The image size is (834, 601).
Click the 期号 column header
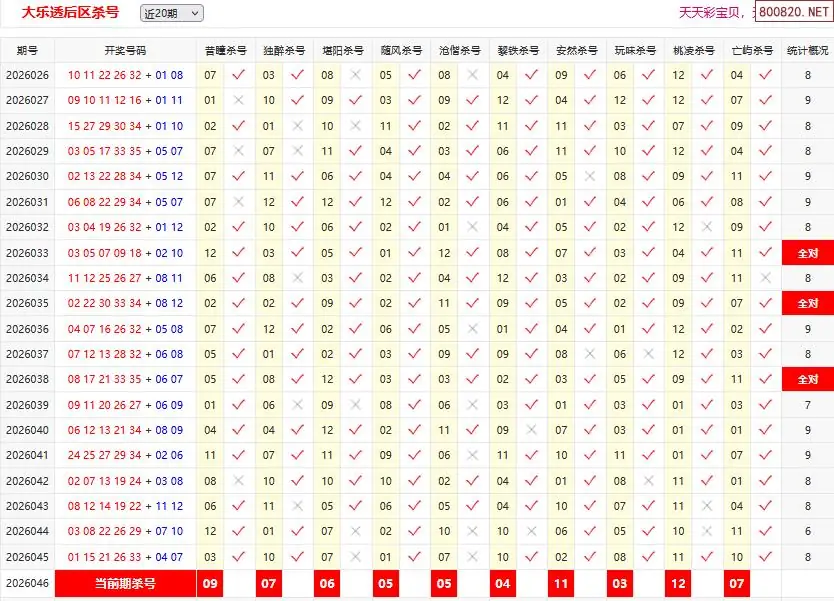27,50
